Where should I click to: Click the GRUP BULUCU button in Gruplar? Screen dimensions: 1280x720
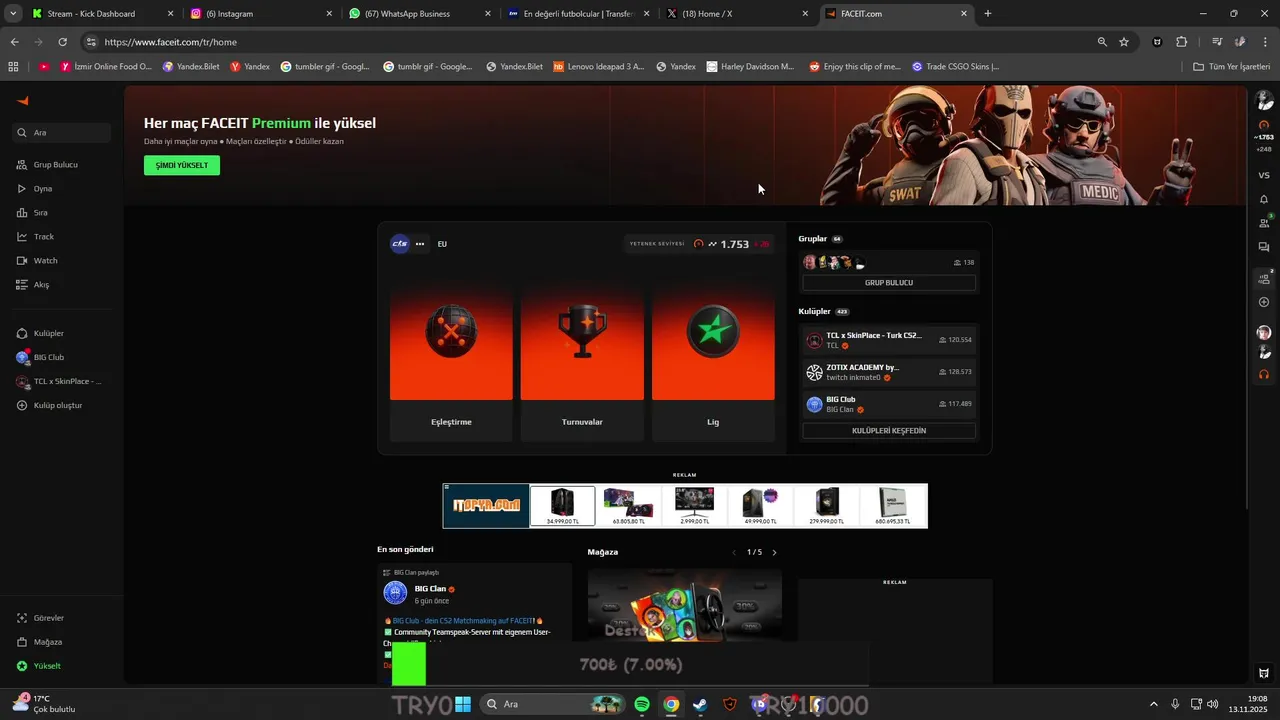pyautogui.click(x=889, y=283)
